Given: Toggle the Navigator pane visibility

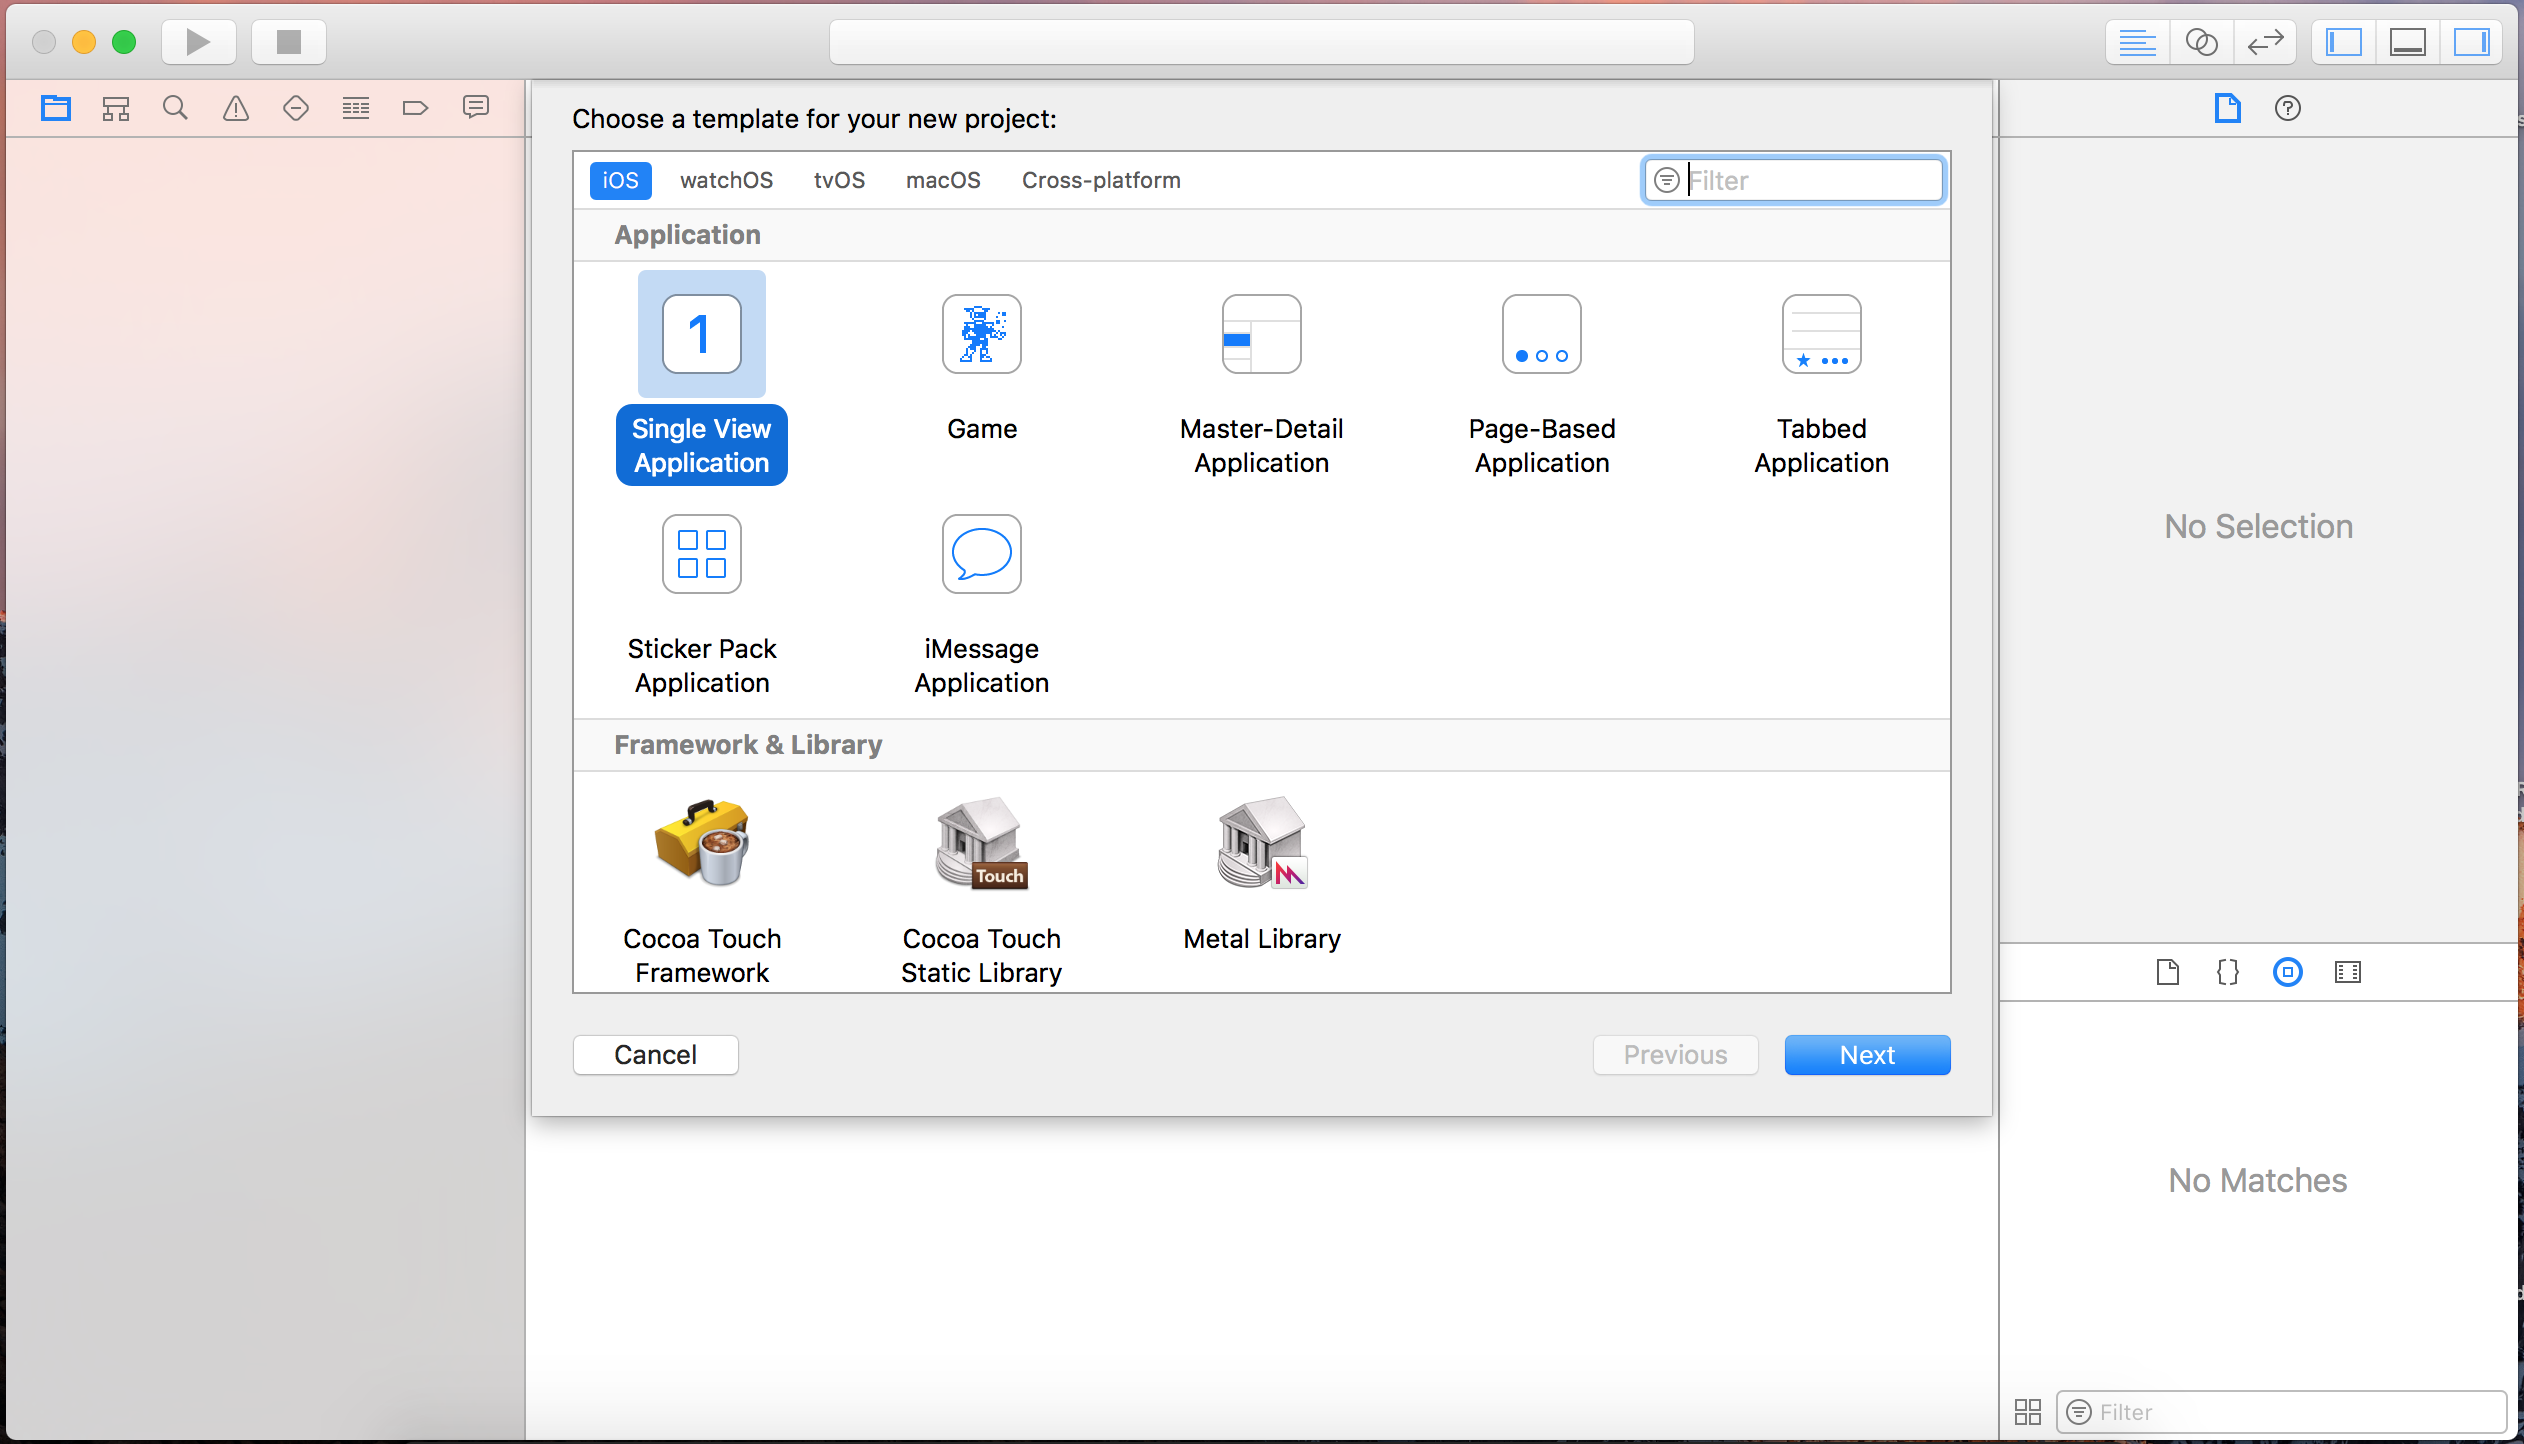Looking at the screenshot, I should [x=2344, y=42].
